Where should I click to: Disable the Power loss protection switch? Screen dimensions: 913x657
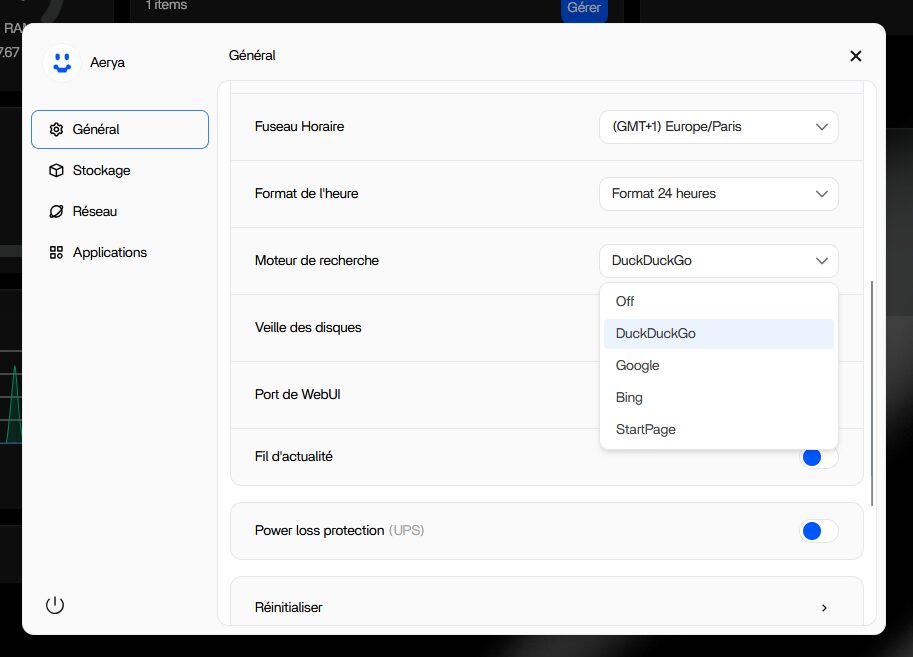pyautogui.click(x=819, y=531)
